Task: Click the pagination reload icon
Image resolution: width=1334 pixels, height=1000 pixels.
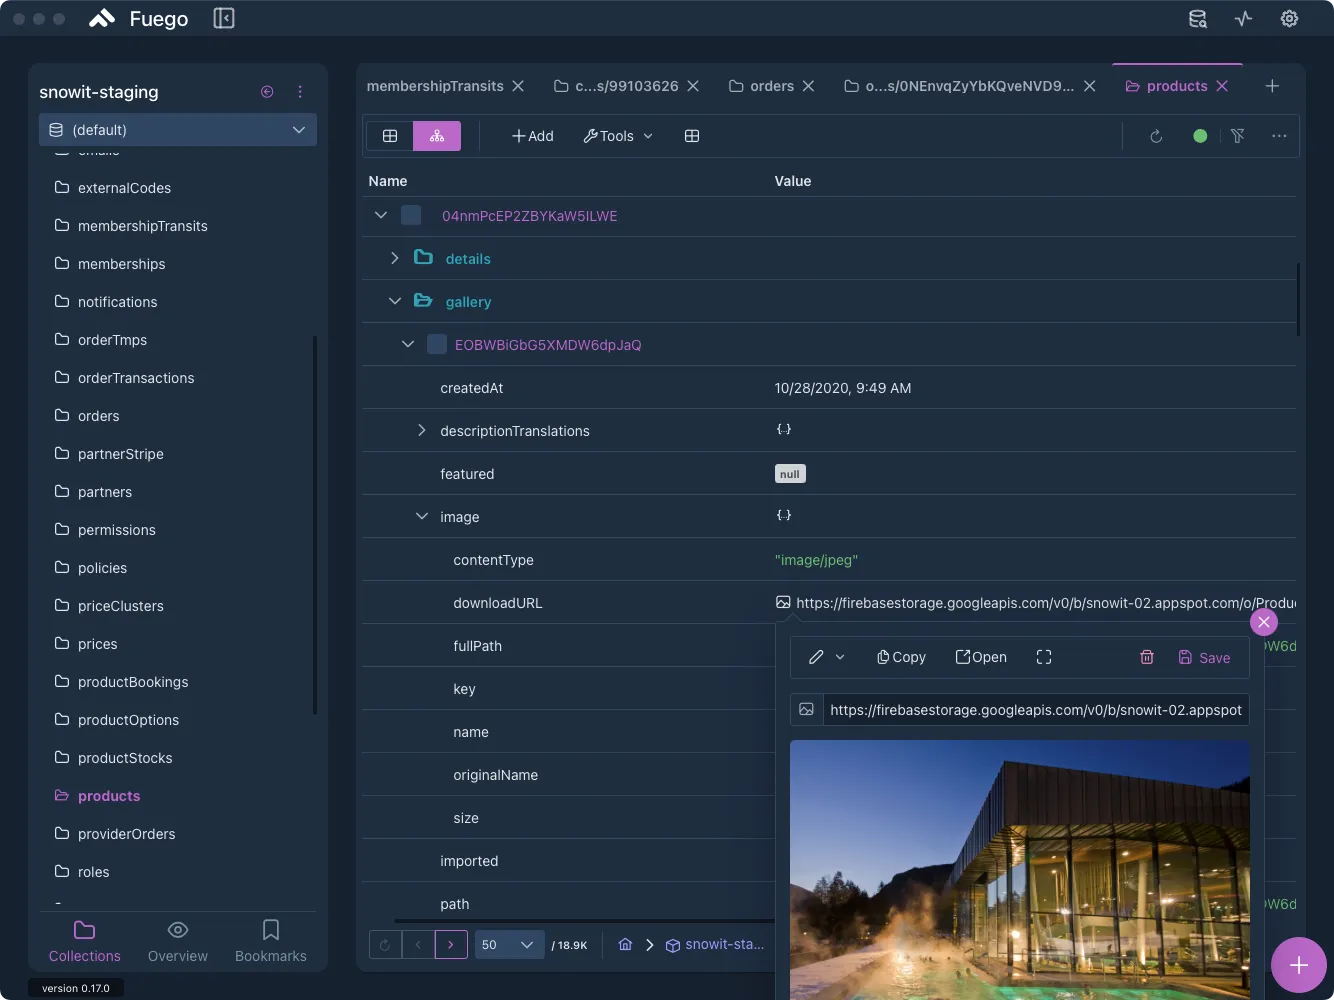Action: click(x=385, y=944)
